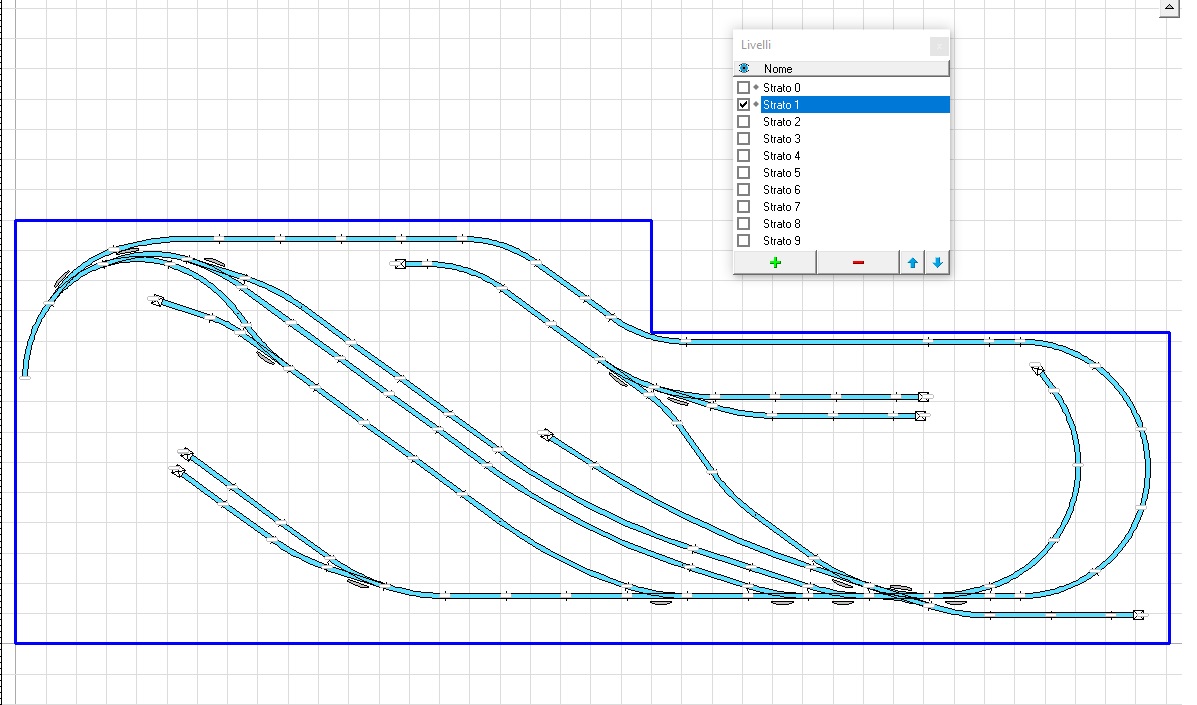Close the Livelli panel

coord(938,45)
